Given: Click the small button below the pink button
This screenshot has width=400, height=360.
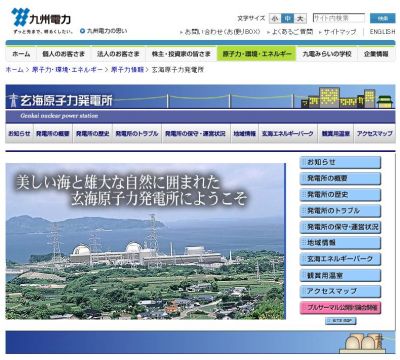Looking at the screenshot, I should click(341, 321).
